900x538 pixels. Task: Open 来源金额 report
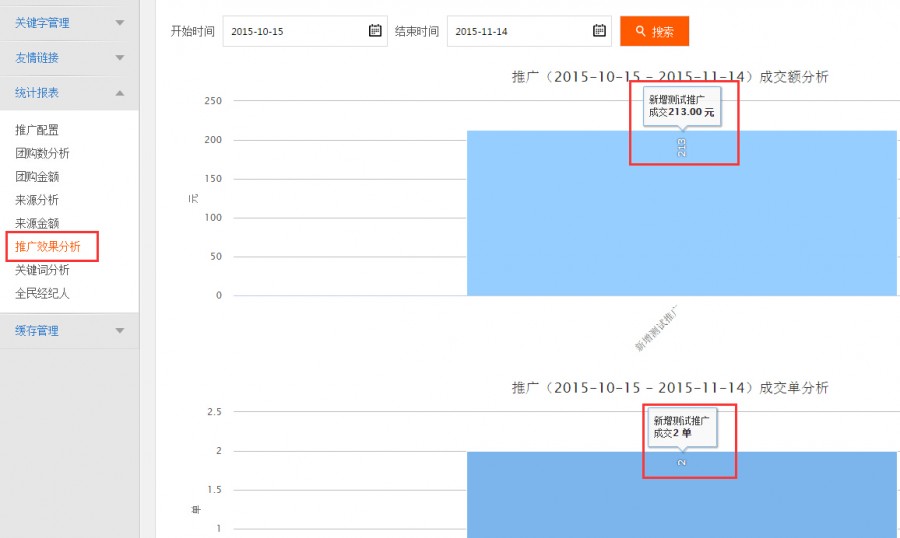(x=37, y=223)
